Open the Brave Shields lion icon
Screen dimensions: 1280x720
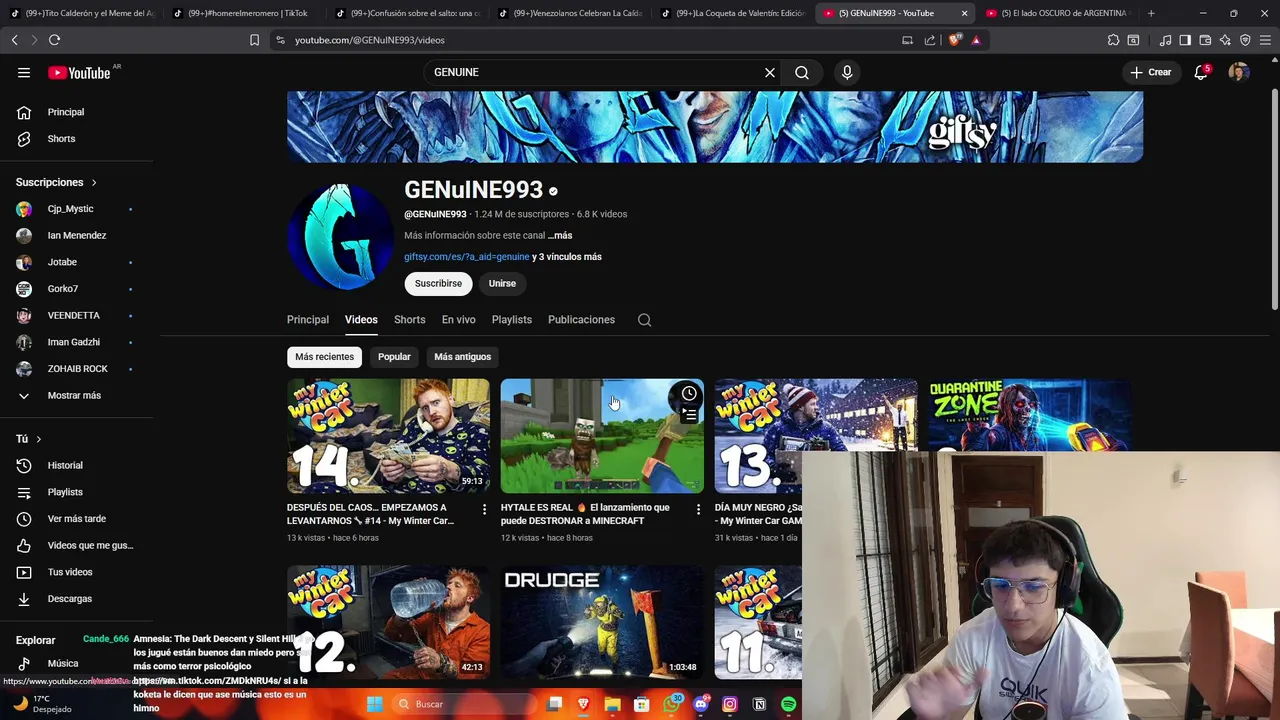(954, 40)
